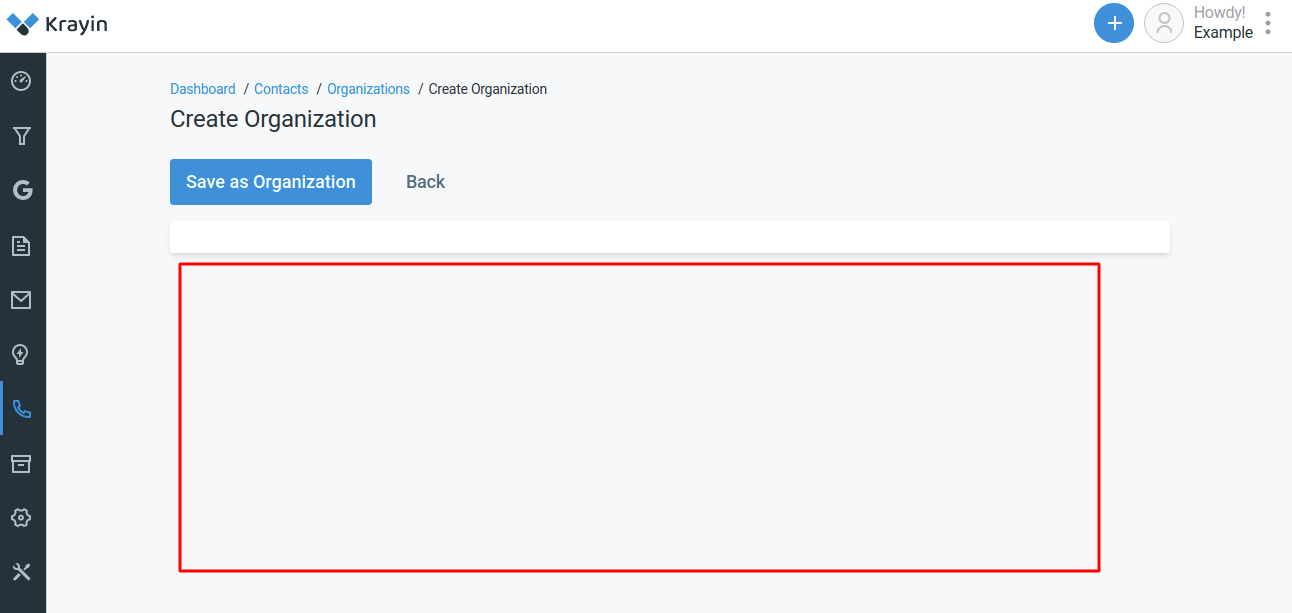The height and width of the screenshot is (613, 1292).
Task: Open the three-dot overflow menu
Action: pos(1267,23)
